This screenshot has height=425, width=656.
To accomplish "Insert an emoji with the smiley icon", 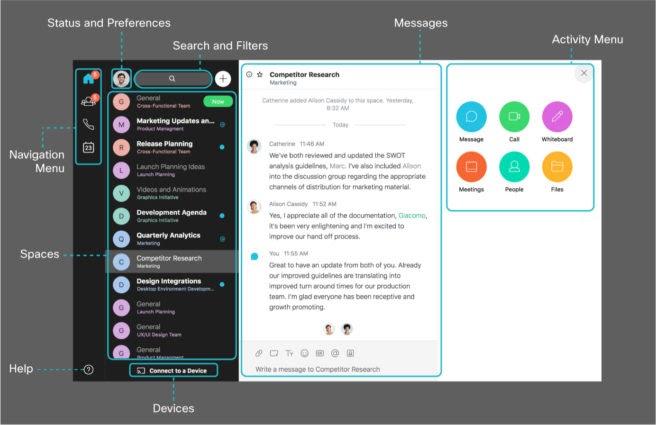I will [x=304, y=353].
